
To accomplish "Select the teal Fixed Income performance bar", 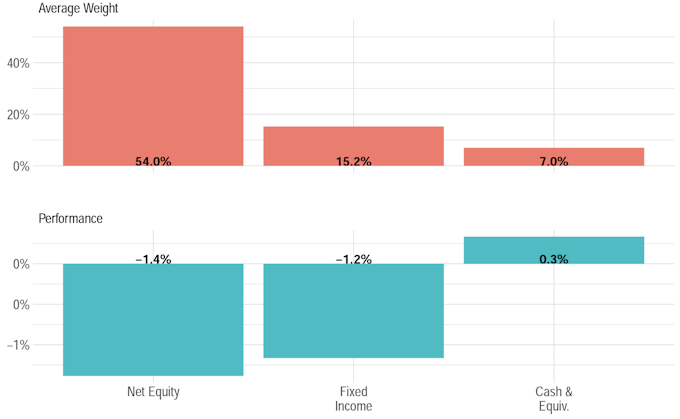I will point(353,312).
